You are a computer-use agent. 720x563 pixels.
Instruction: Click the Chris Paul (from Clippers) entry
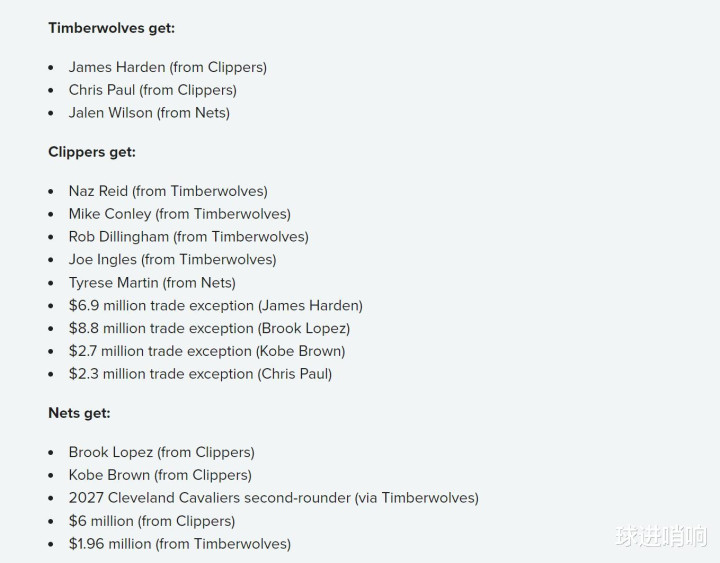152,90
